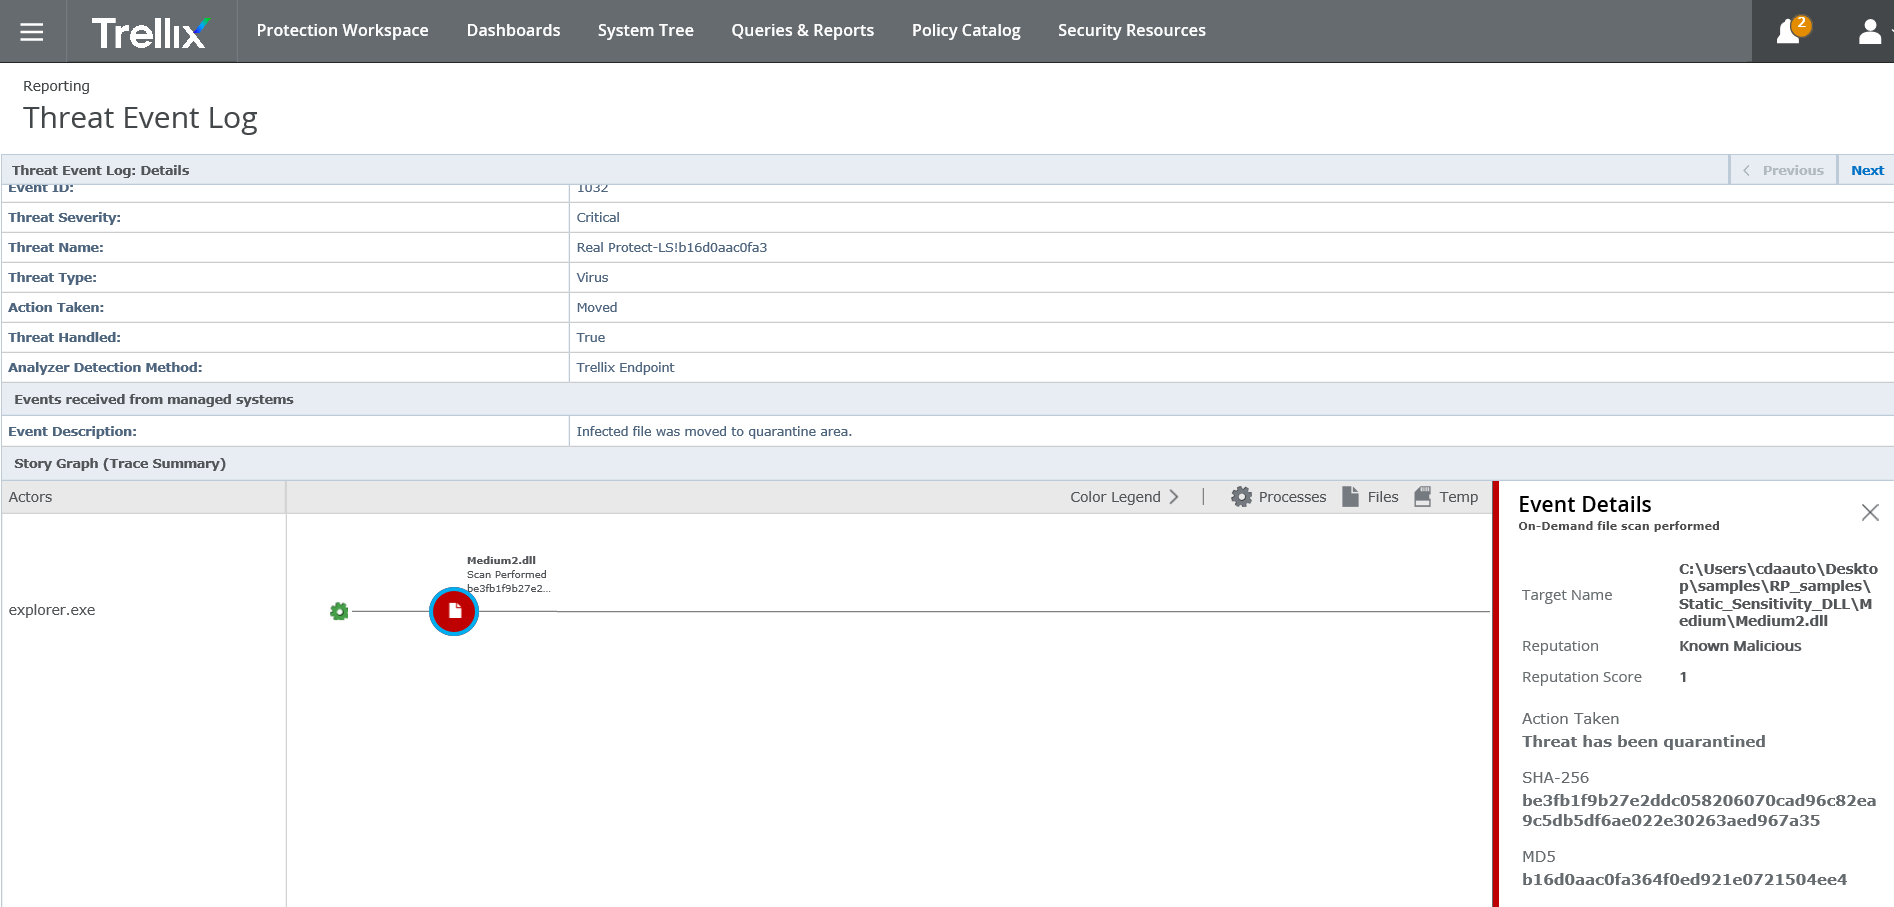The height and width of the screenshot is (907, 1894).
Task: Click the Processes gear legend icon
Action: [x=1241, y=497]
